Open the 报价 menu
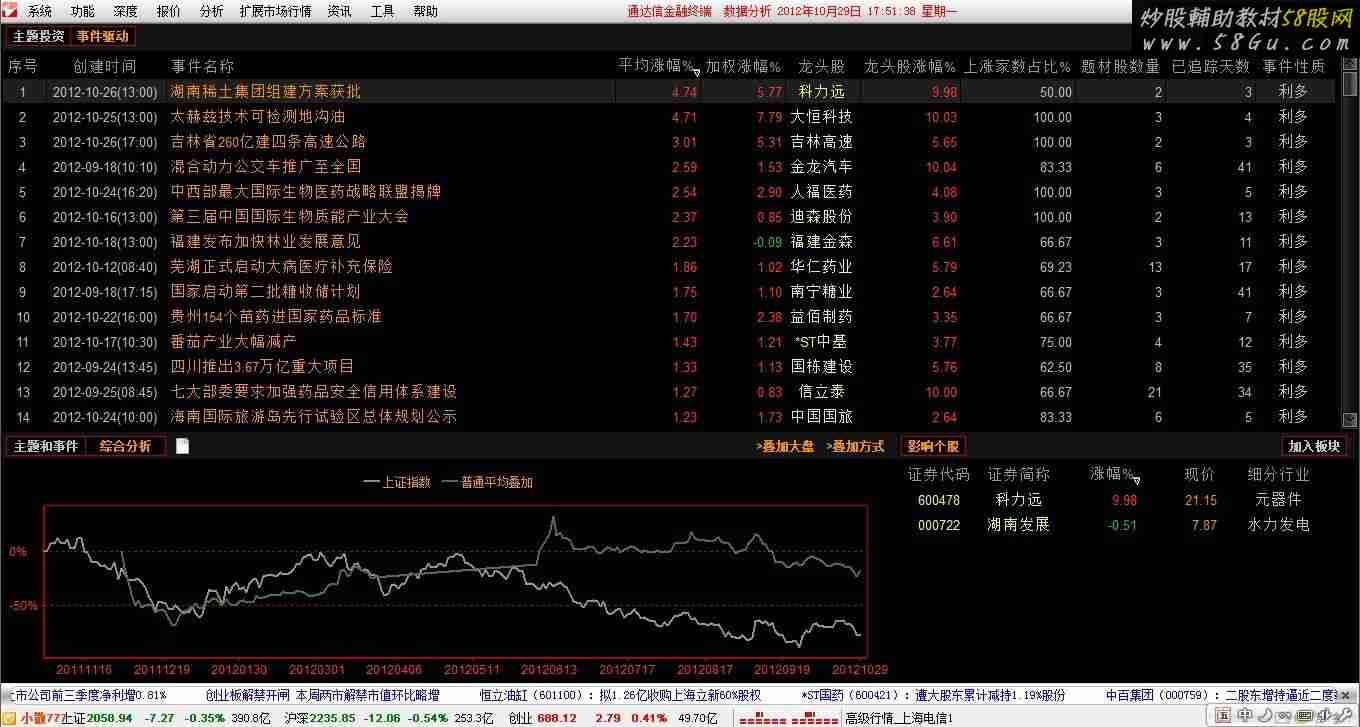This screenshot has height=727, width=1360. coord(169,12)
